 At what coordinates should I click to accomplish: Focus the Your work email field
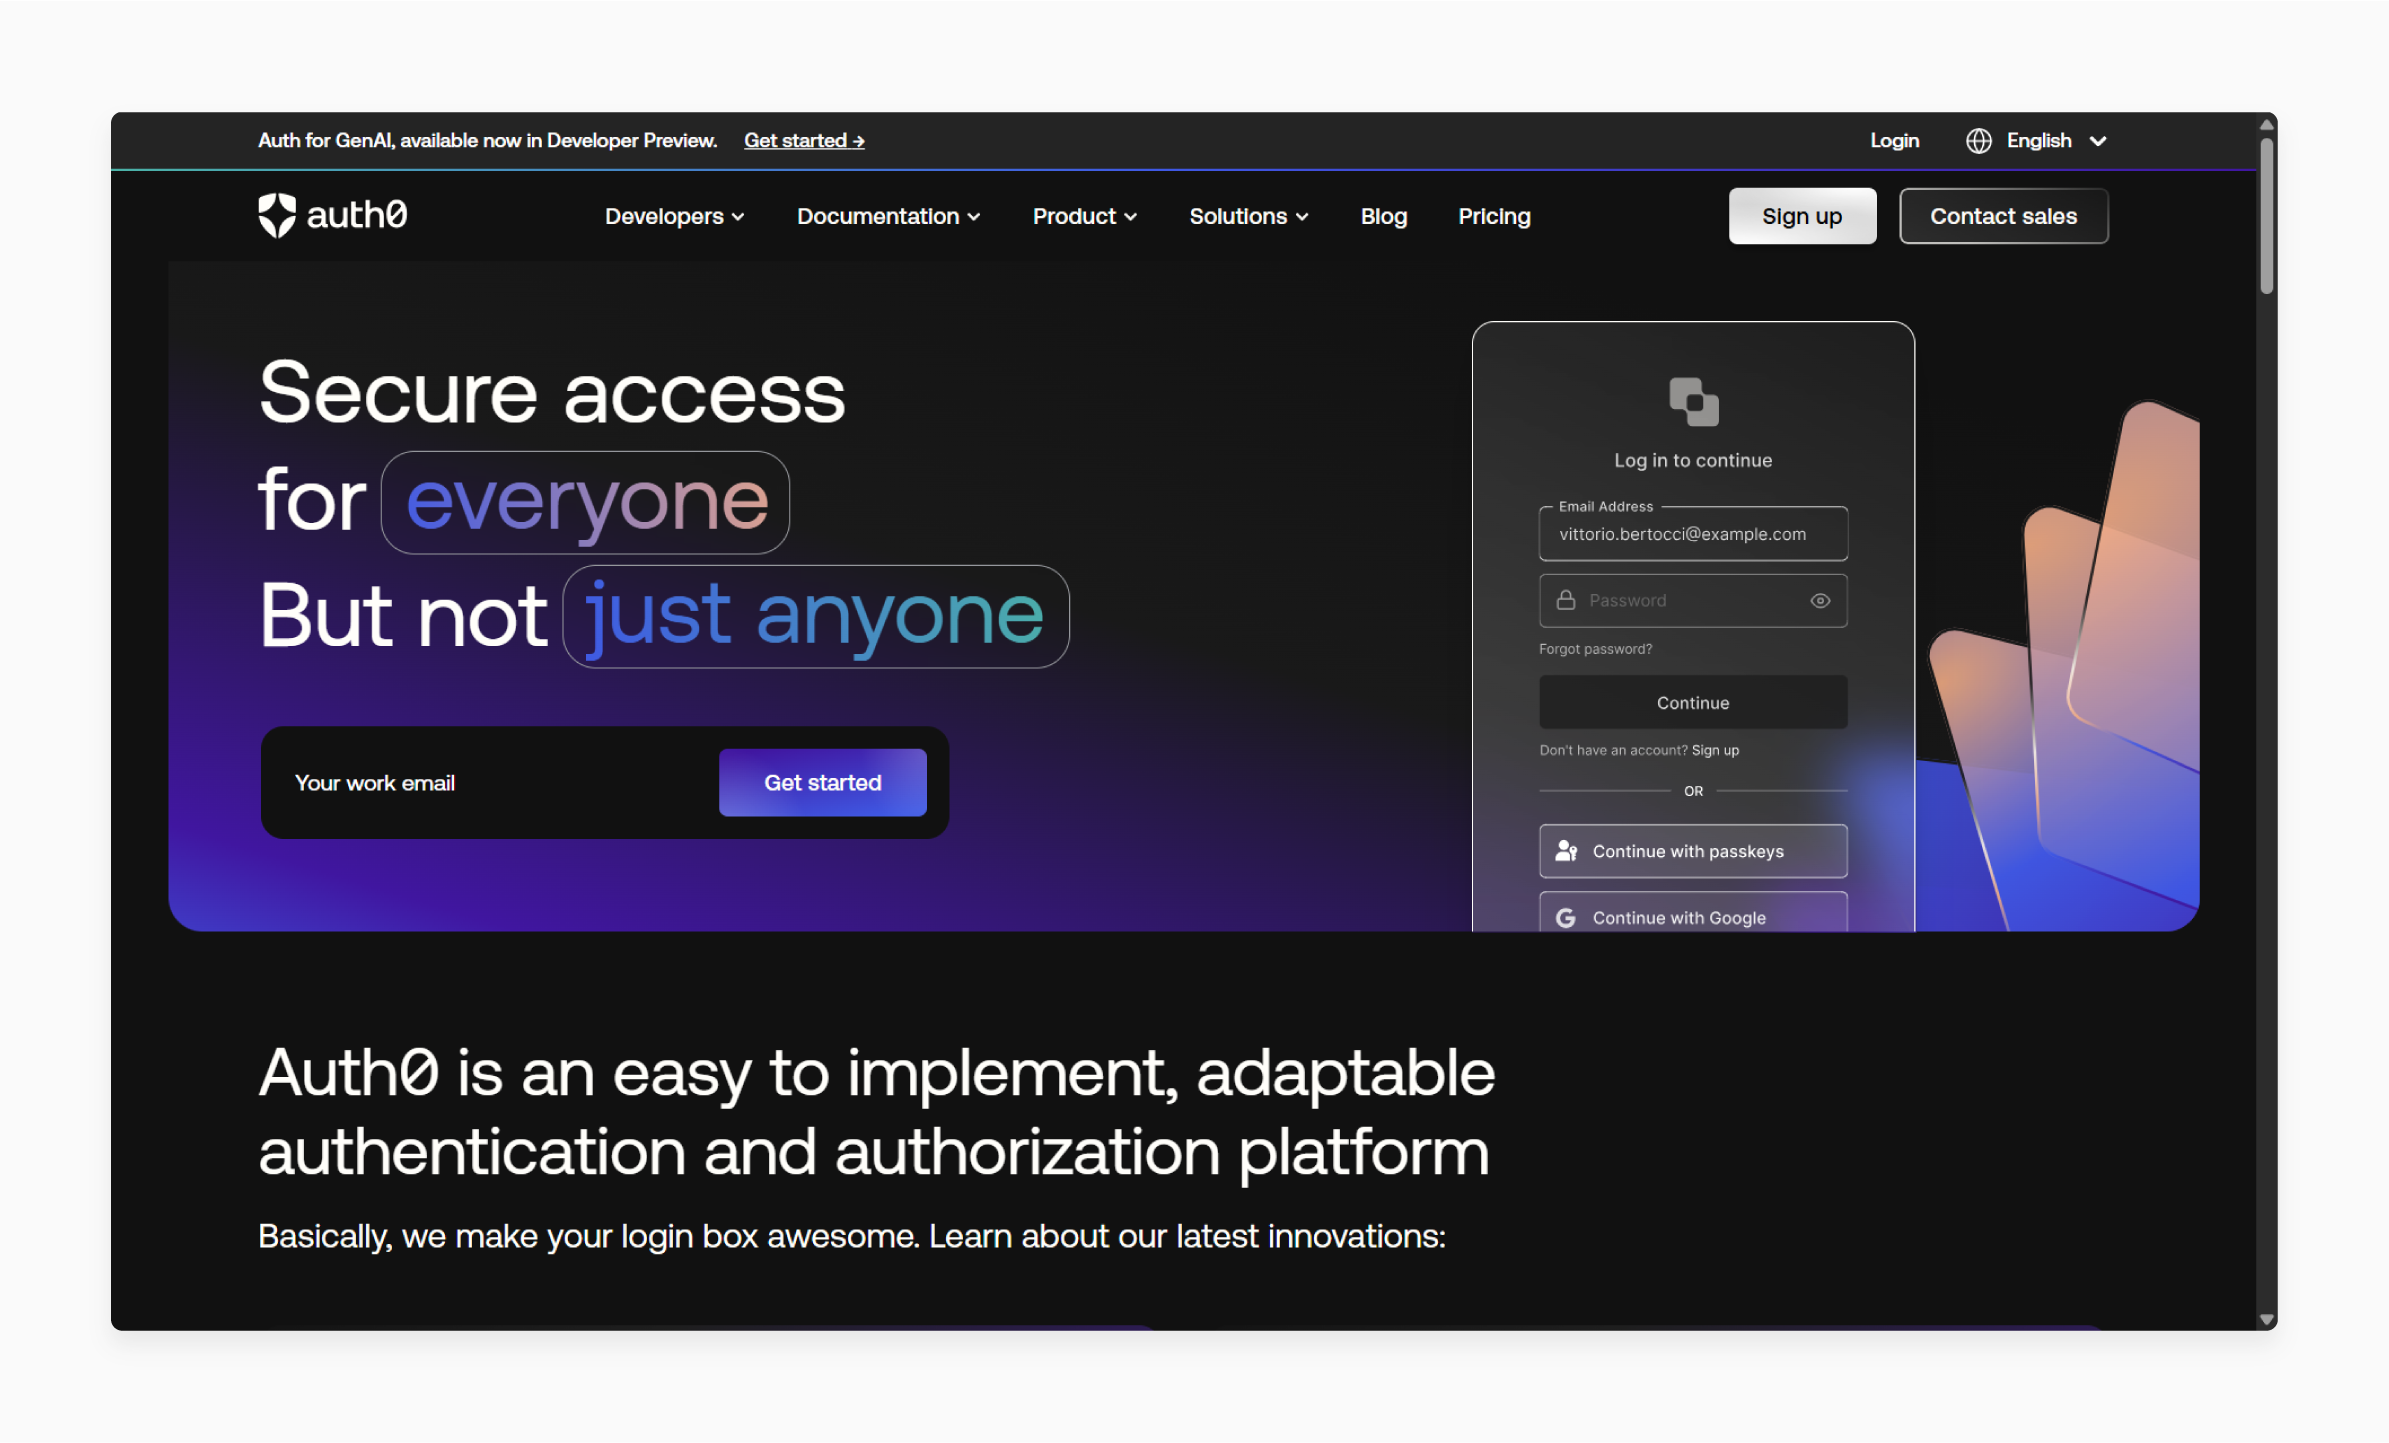coord(500,783)
